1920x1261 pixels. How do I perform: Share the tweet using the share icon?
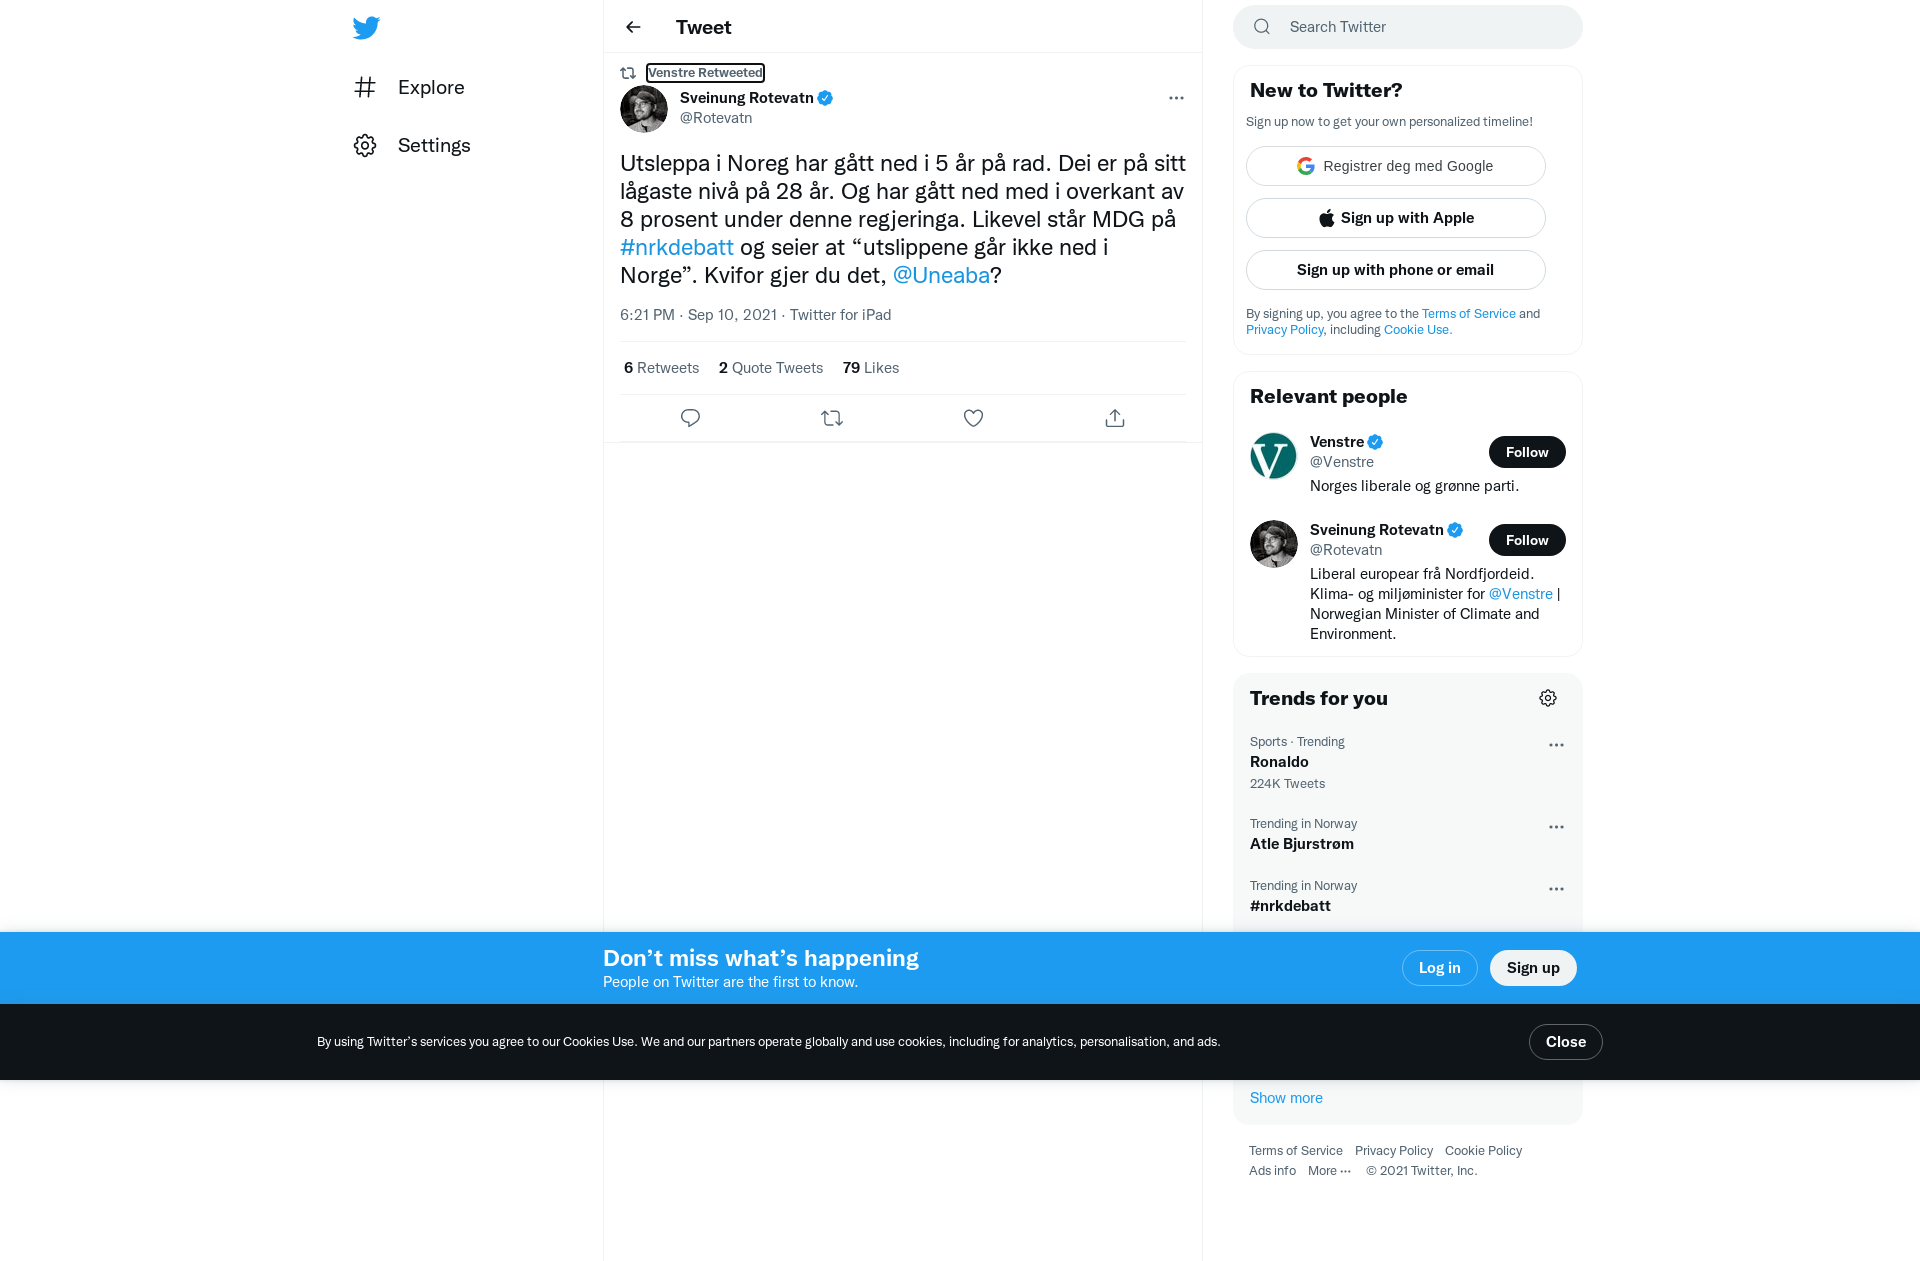click(1115, 418)
